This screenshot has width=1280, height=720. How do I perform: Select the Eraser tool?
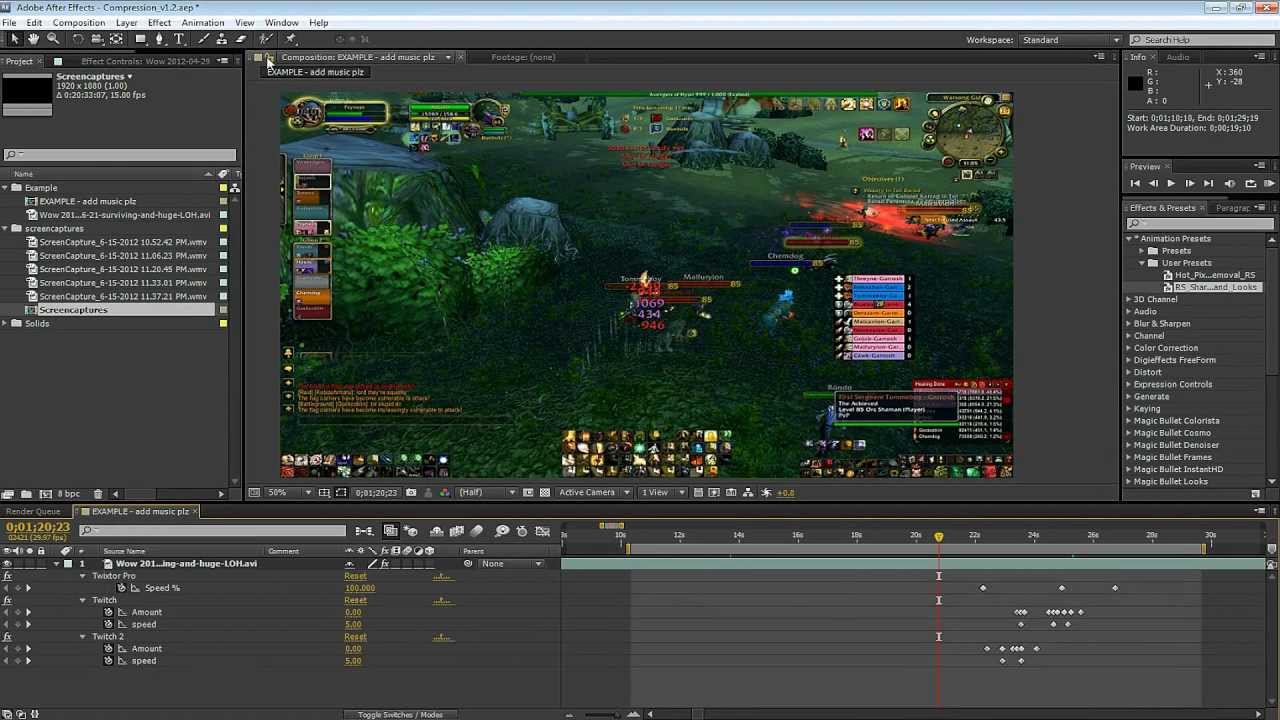point(241,39)
